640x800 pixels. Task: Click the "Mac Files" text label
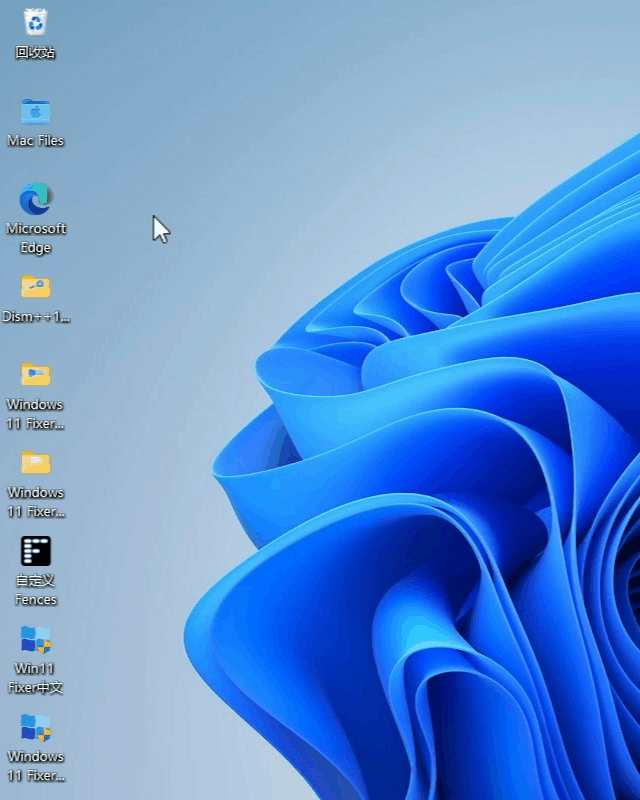pyautogui.click(x=36, y=141)
